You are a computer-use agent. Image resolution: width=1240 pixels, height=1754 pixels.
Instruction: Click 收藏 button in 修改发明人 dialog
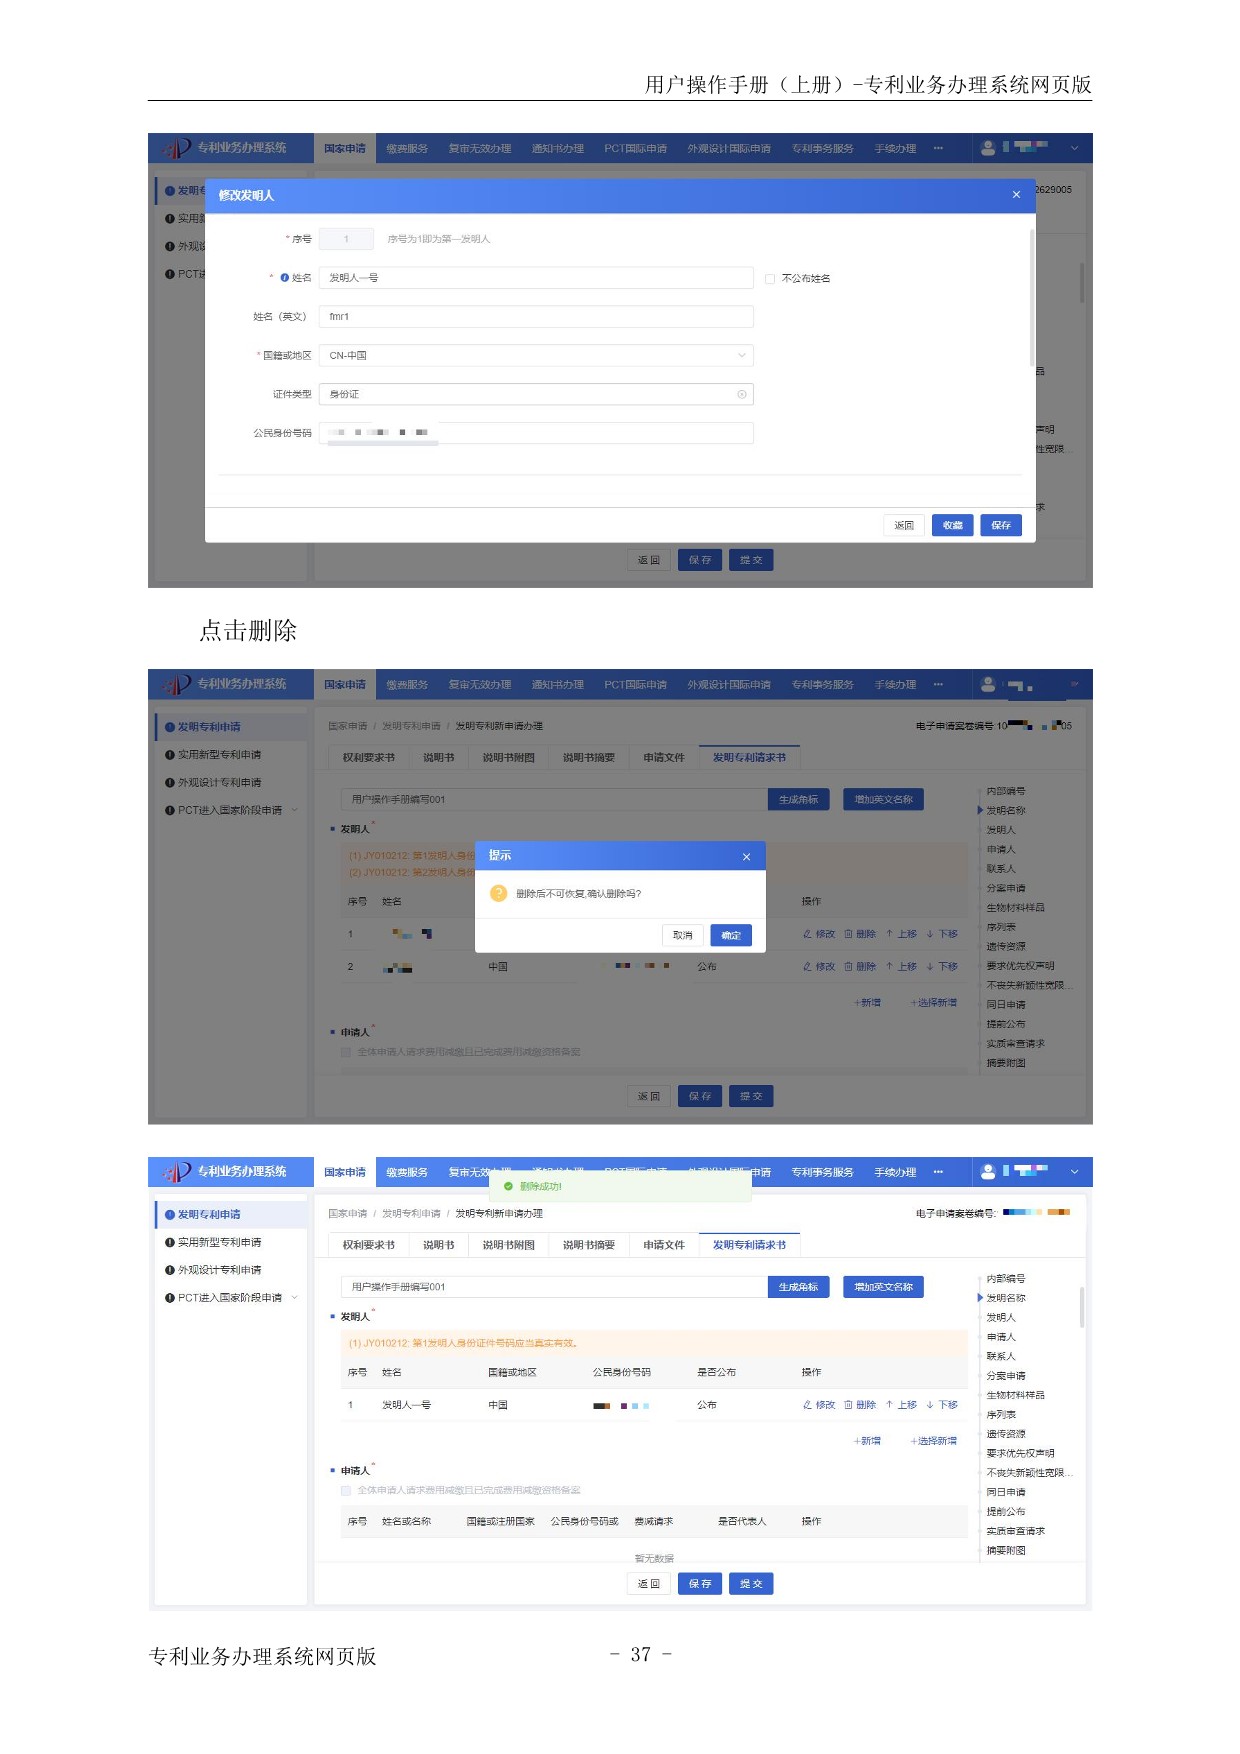(x=952, y=525)
